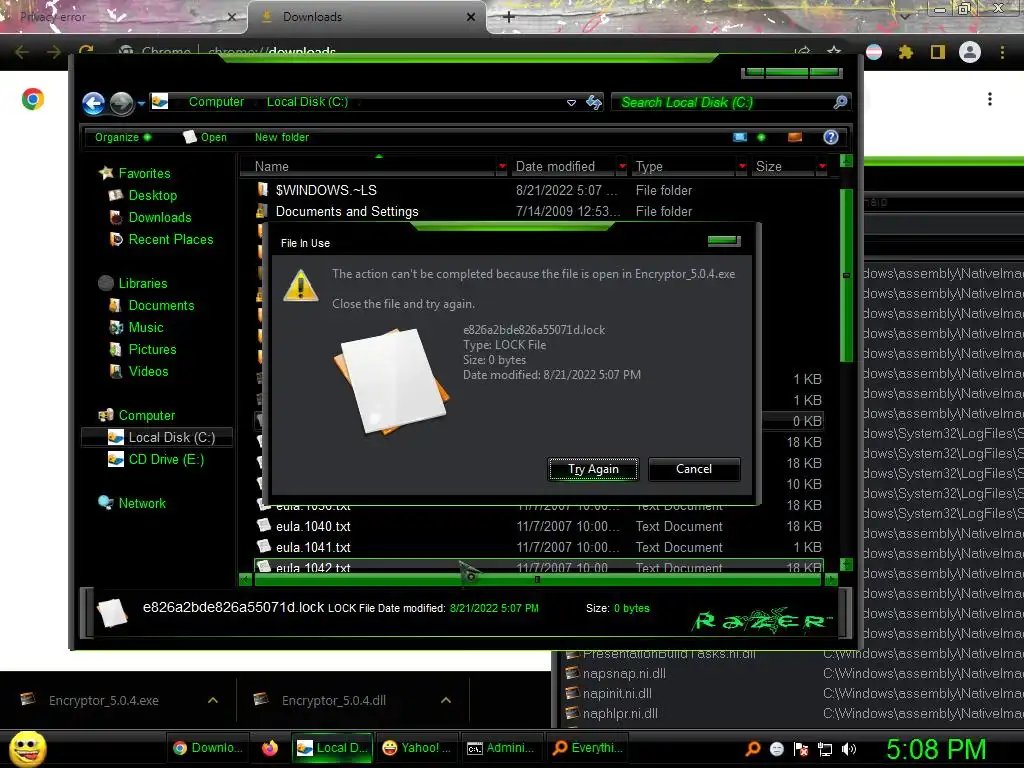The image size is (1024, 768).
Task: Open Size column filter dropdown
Action: 822,167
